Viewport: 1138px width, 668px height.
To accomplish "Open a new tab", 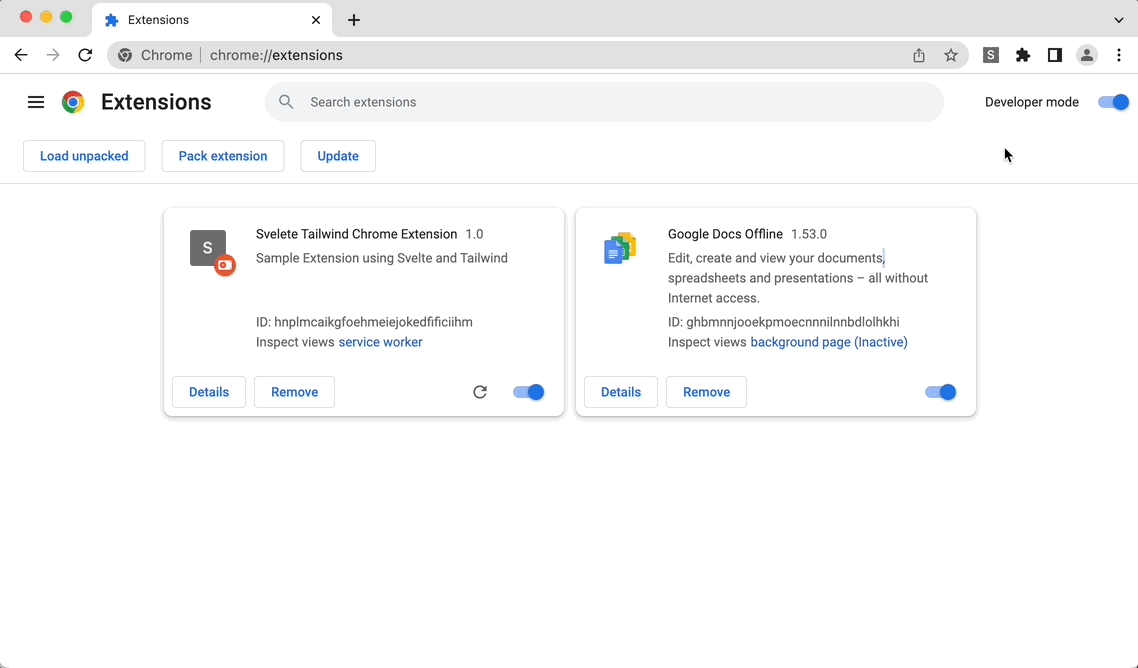I will 354,20.
